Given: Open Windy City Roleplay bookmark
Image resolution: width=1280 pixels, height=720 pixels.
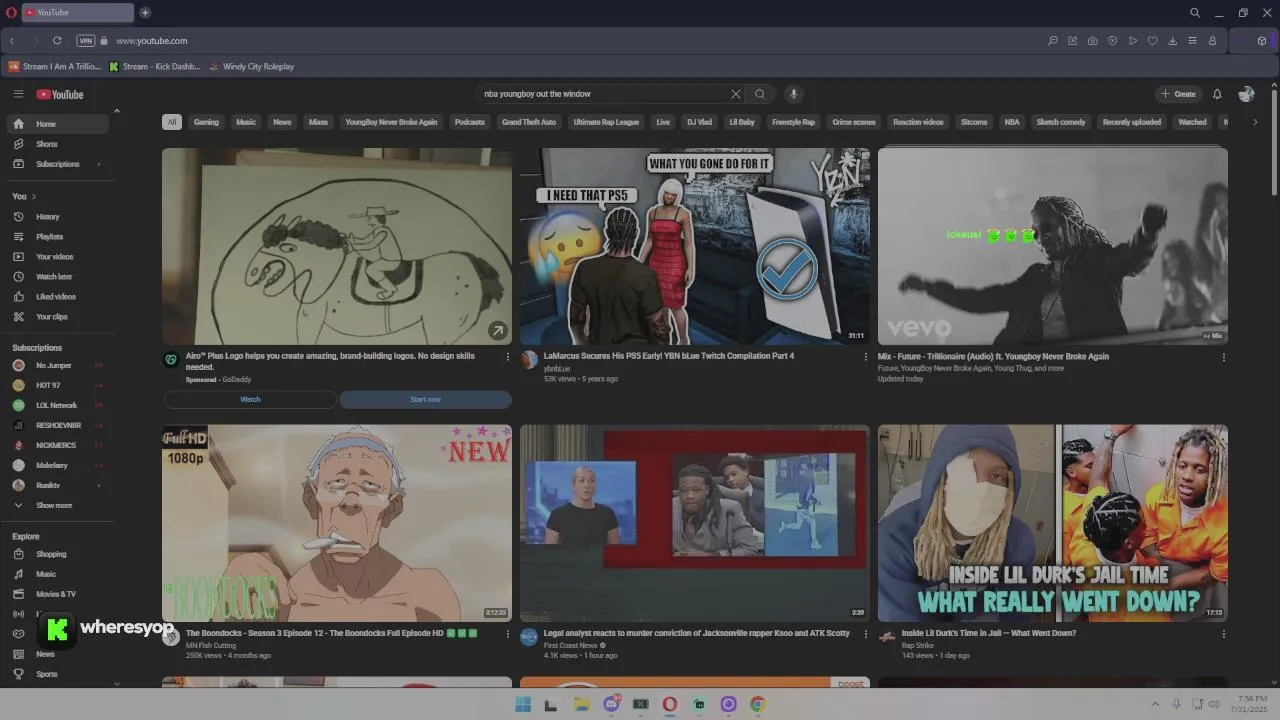Looking at the screenshot, I should pyautogui.click(x=251, y=67).
